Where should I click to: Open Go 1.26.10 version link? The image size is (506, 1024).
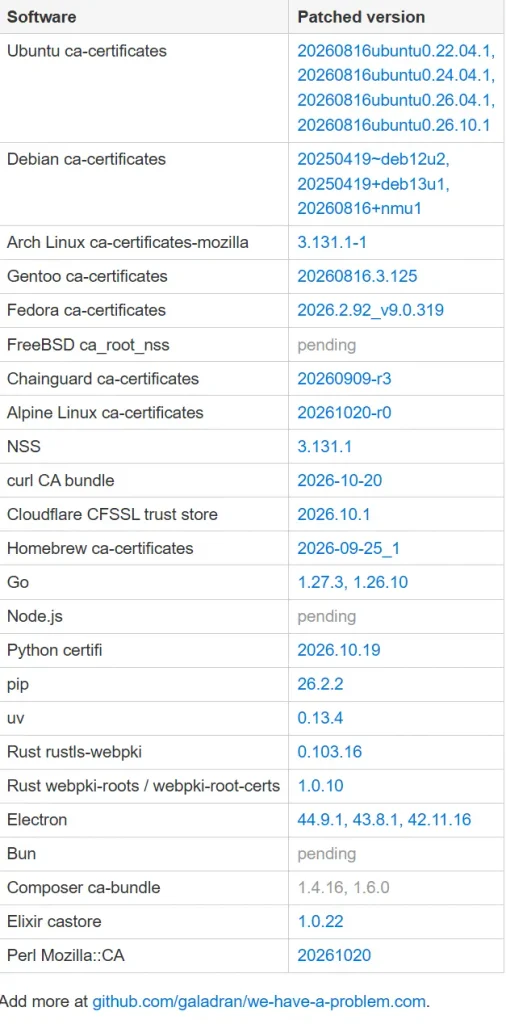coord(381,583)
